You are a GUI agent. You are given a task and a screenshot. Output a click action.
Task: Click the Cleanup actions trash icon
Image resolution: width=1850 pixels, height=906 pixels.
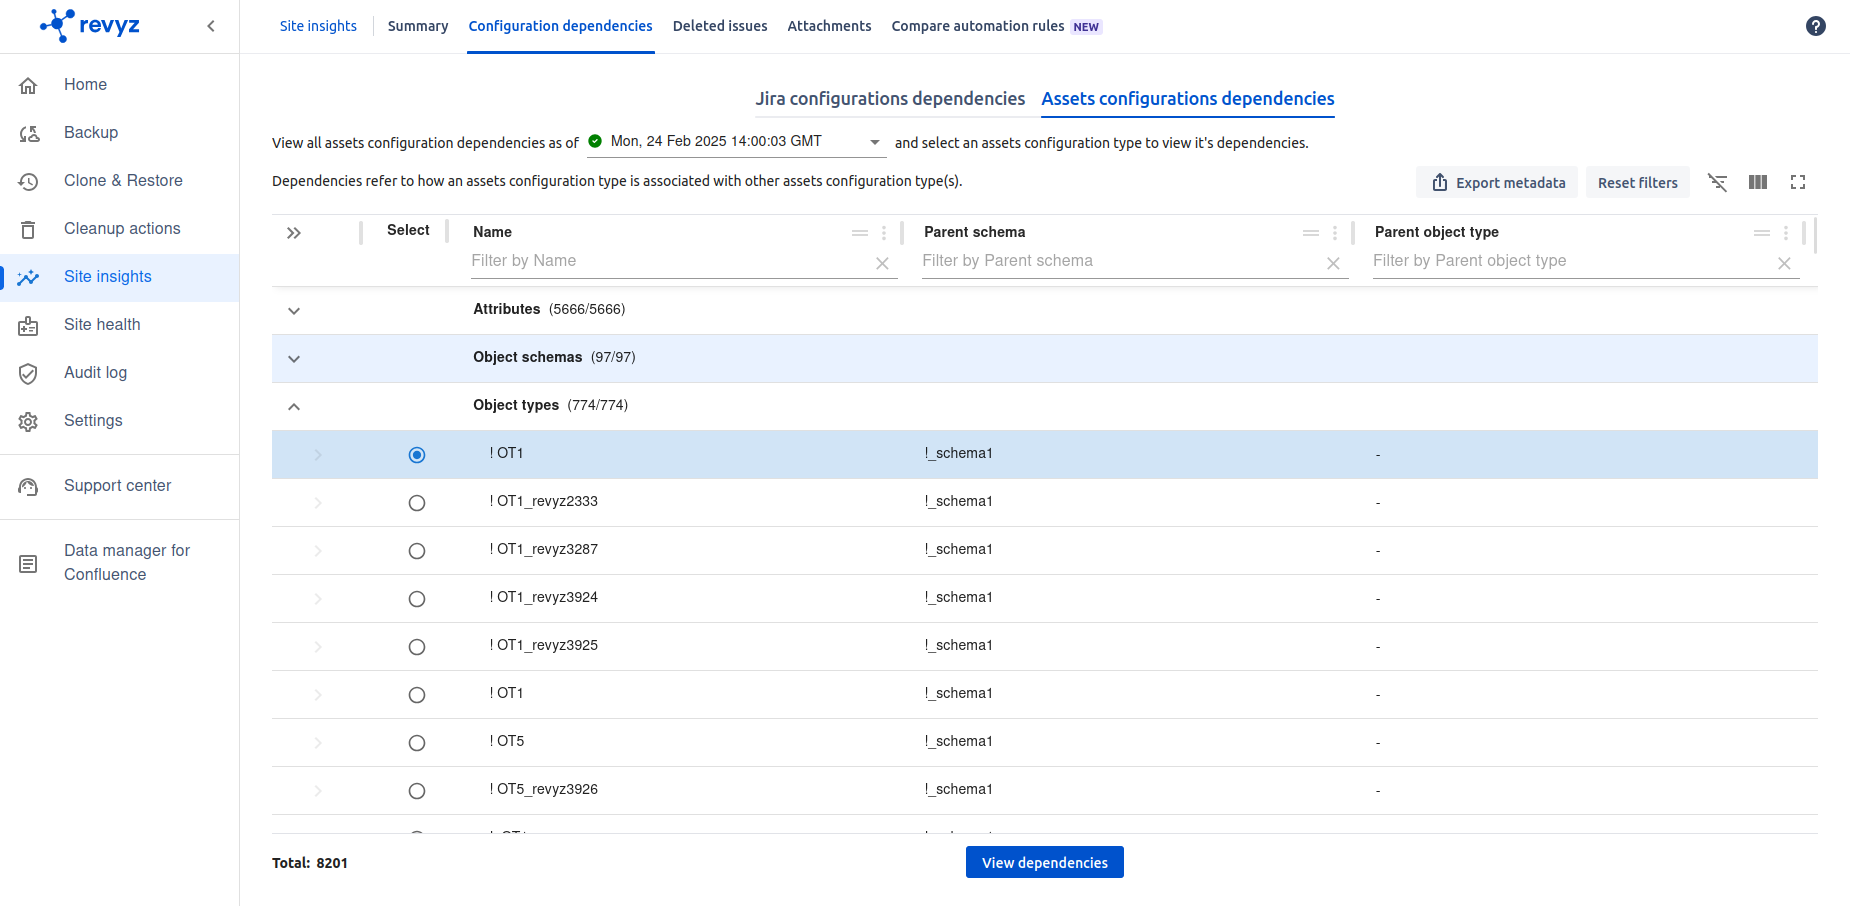(x=28, y=228)
